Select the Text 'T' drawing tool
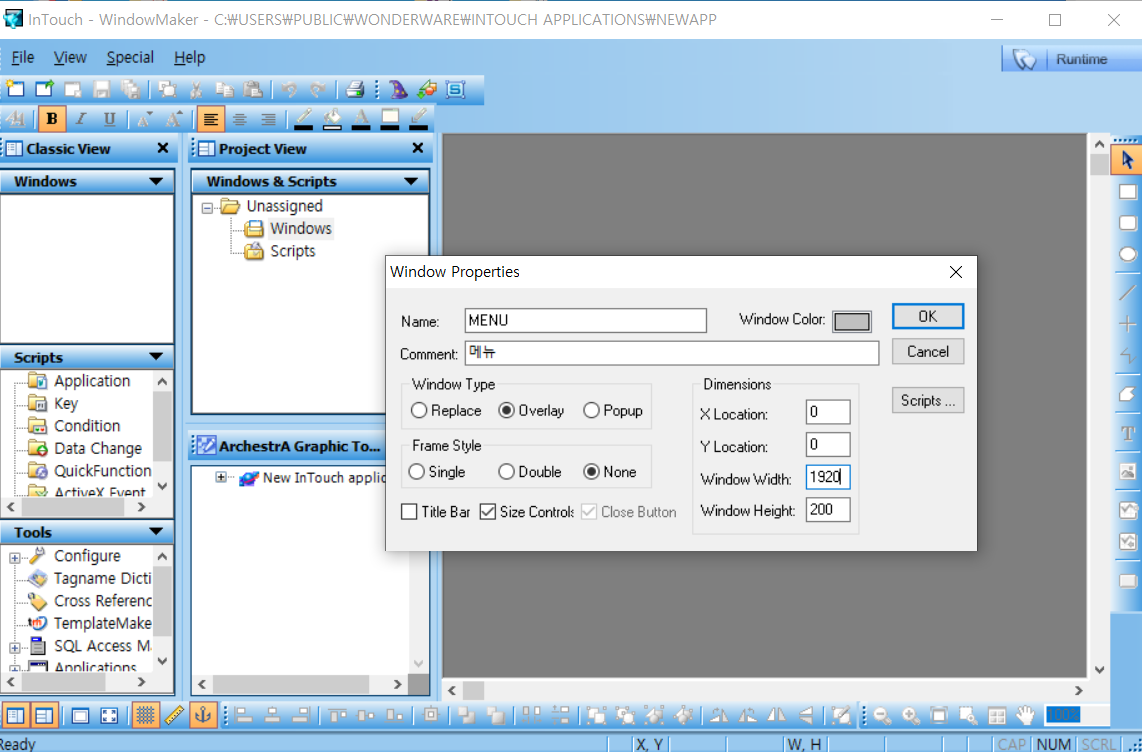This screenshot has height=752, width=1142. 1127,434
